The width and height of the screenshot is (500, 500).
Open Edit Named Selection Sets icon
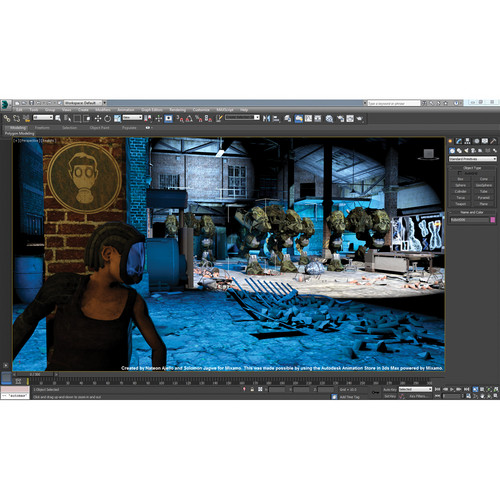tap(219, 118)
